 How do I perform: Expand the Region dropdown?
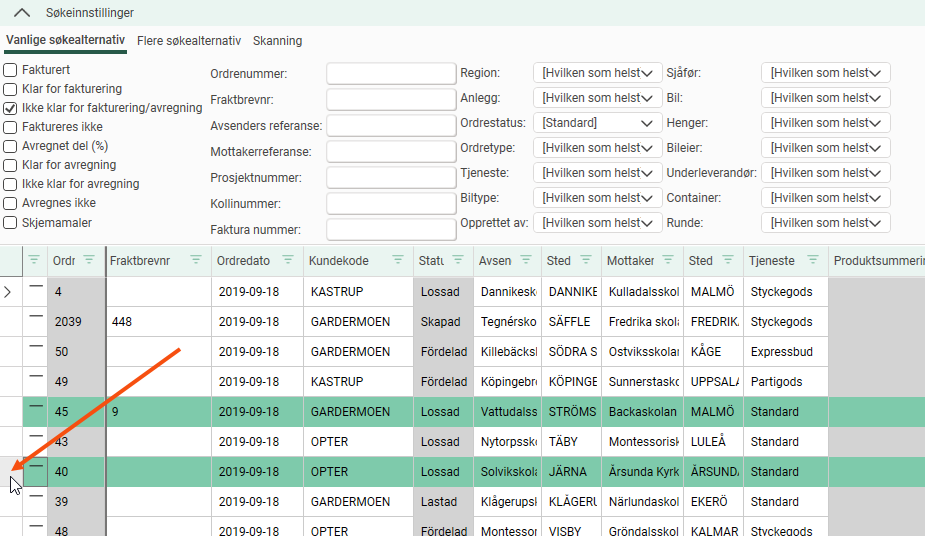click(x=597, y=73)
